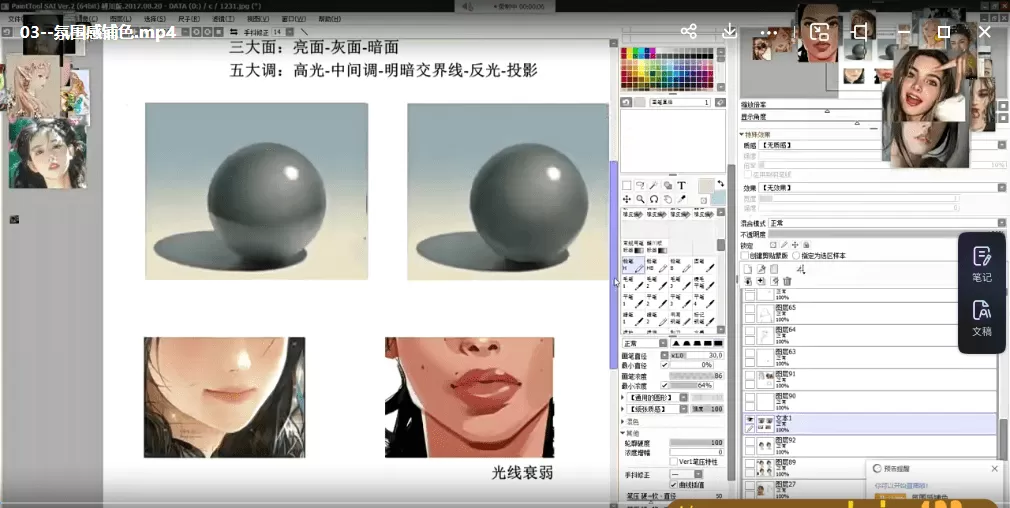Select the Eyedropper color picker tool
Screen dimensions: 1010x508
(x=681, y=199)
